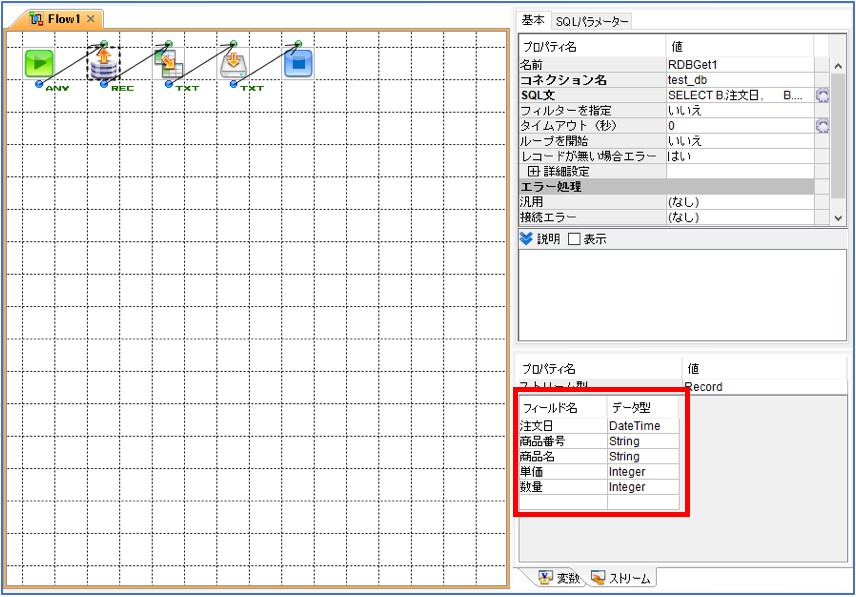Click the property list scroll-up arrow
This screenshot has width=856, height=597.
coord(839,66)
